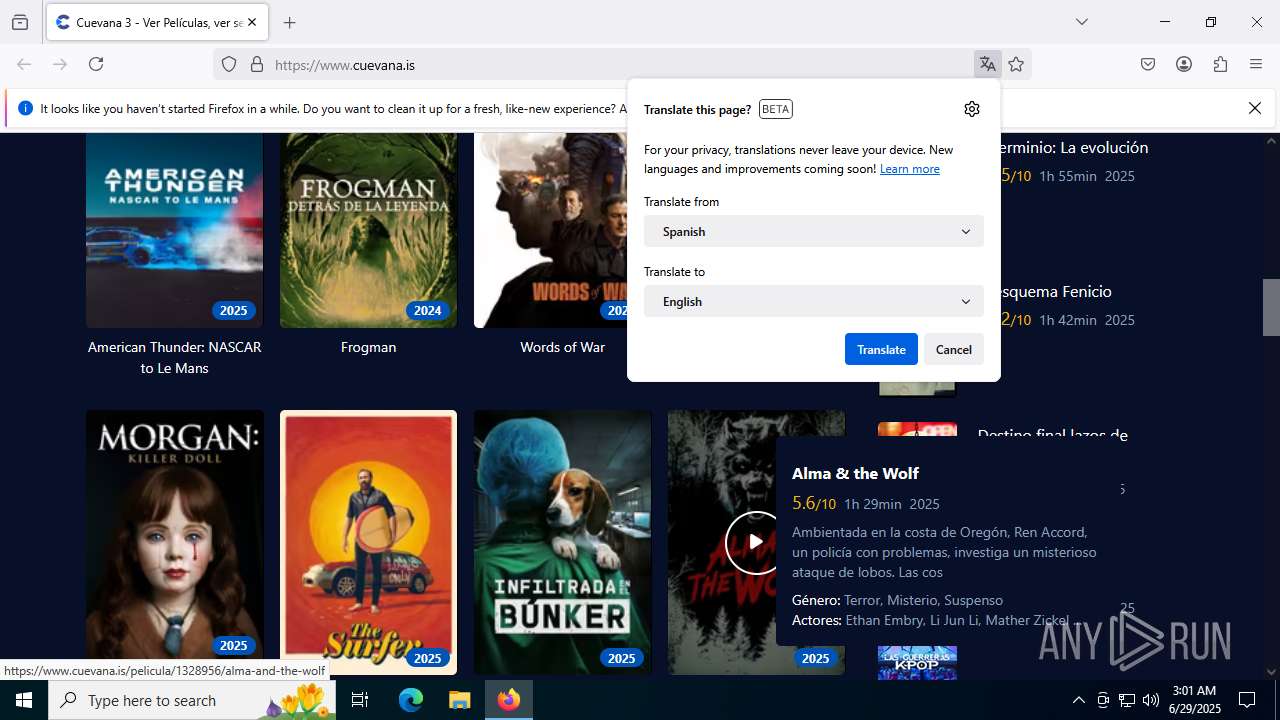Open Save to Pocket
This screenshot has height=720, width=1280.
point(1148,64)
